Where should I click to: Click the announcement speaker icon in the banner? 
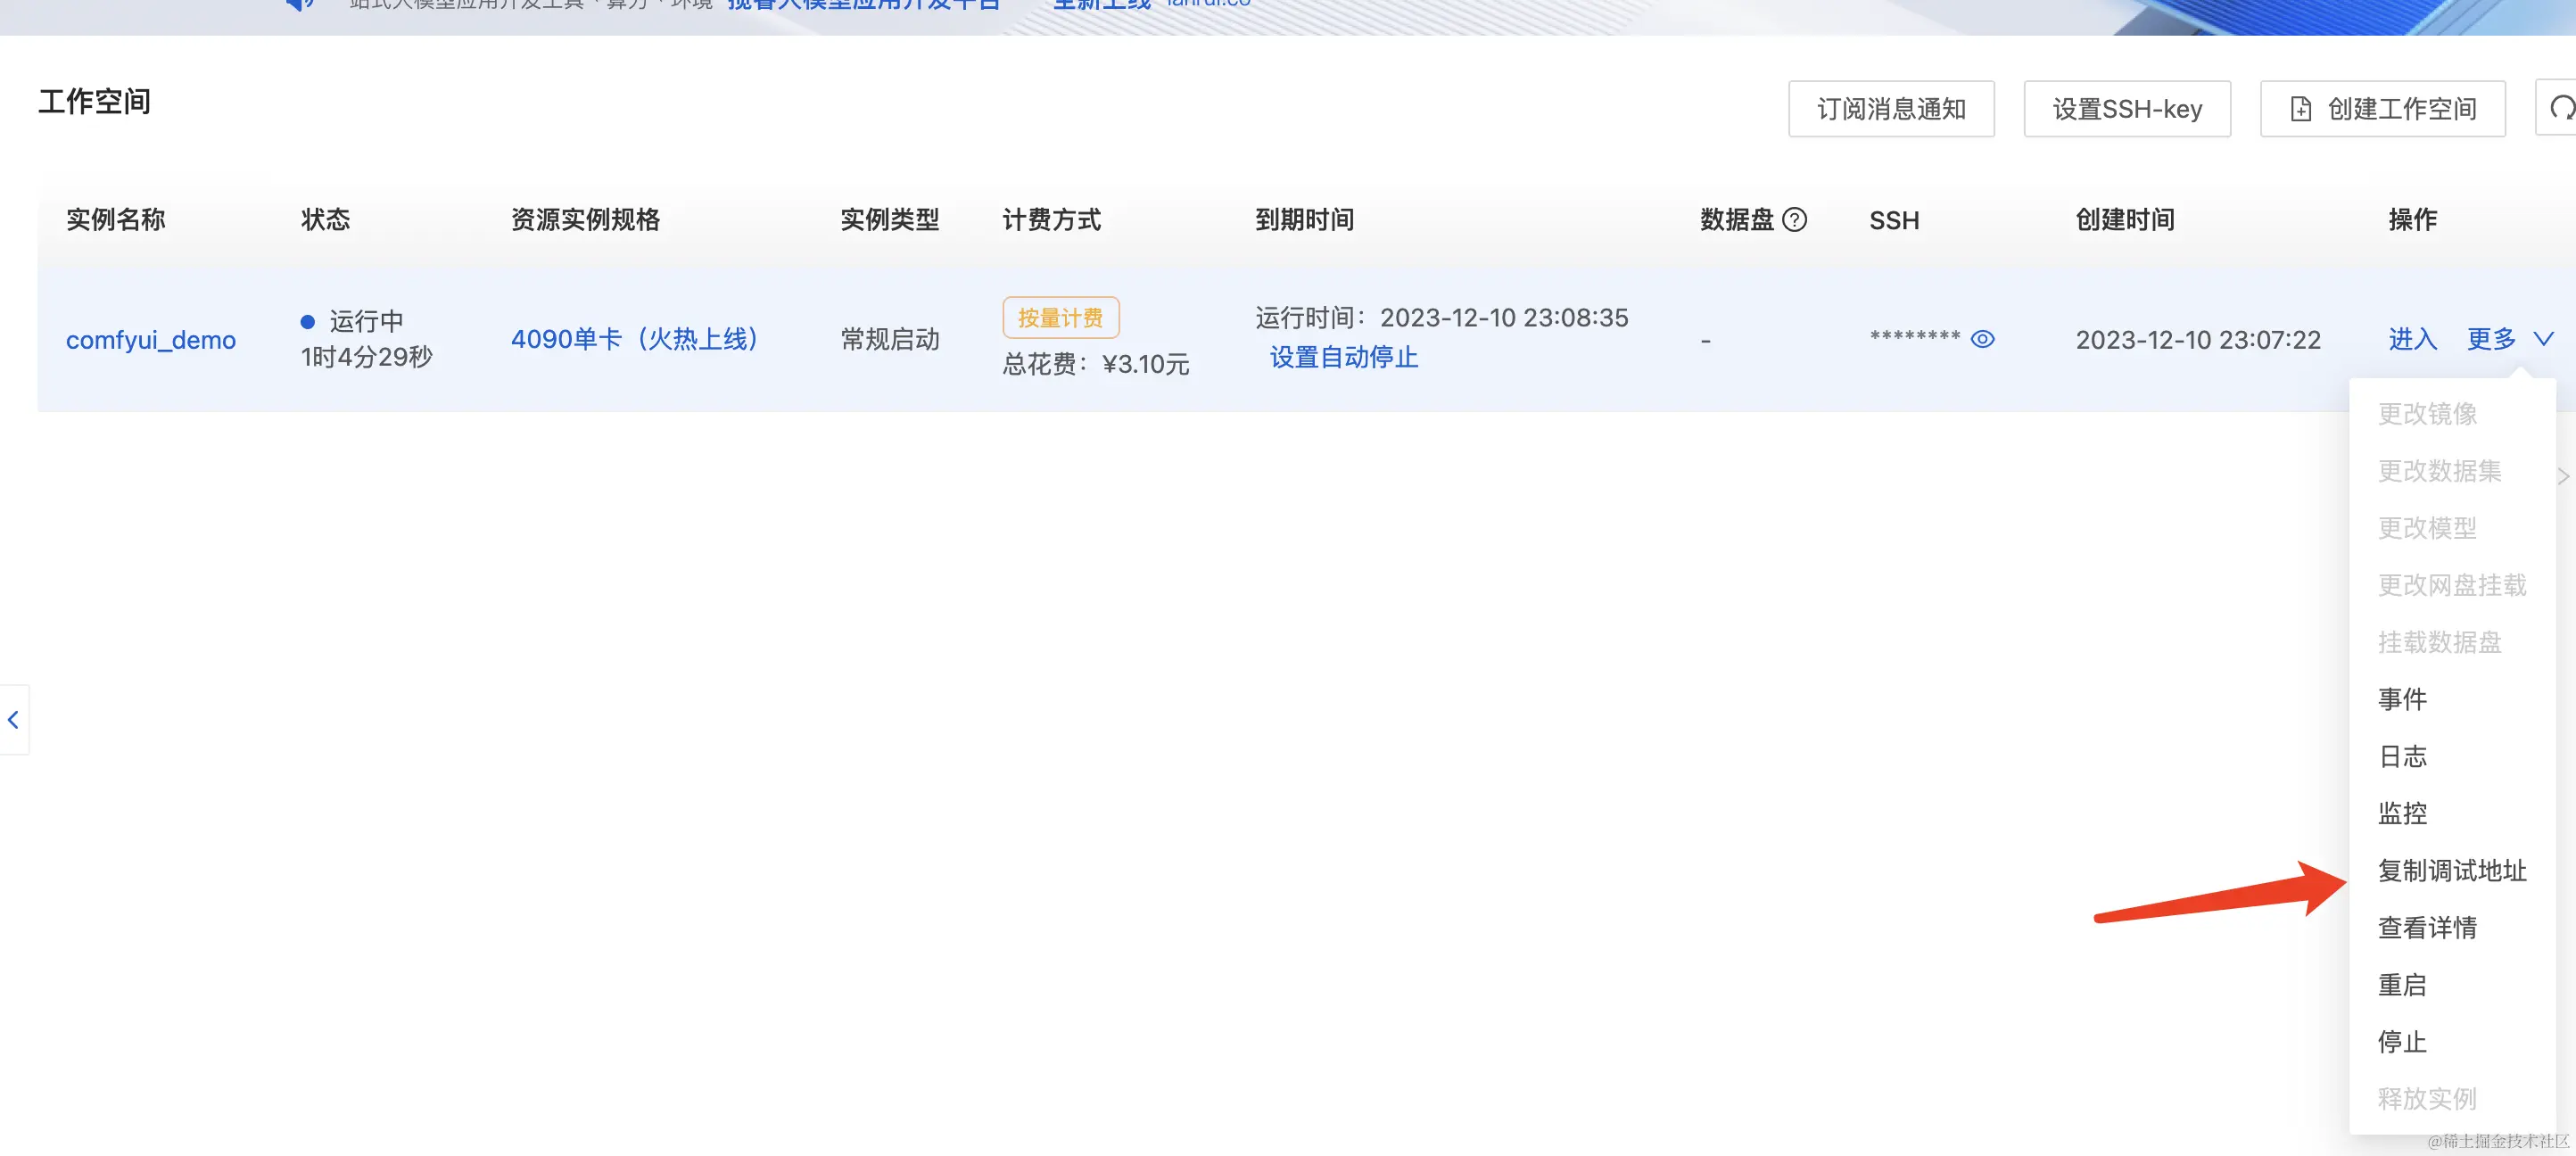(x=297, y=4)
